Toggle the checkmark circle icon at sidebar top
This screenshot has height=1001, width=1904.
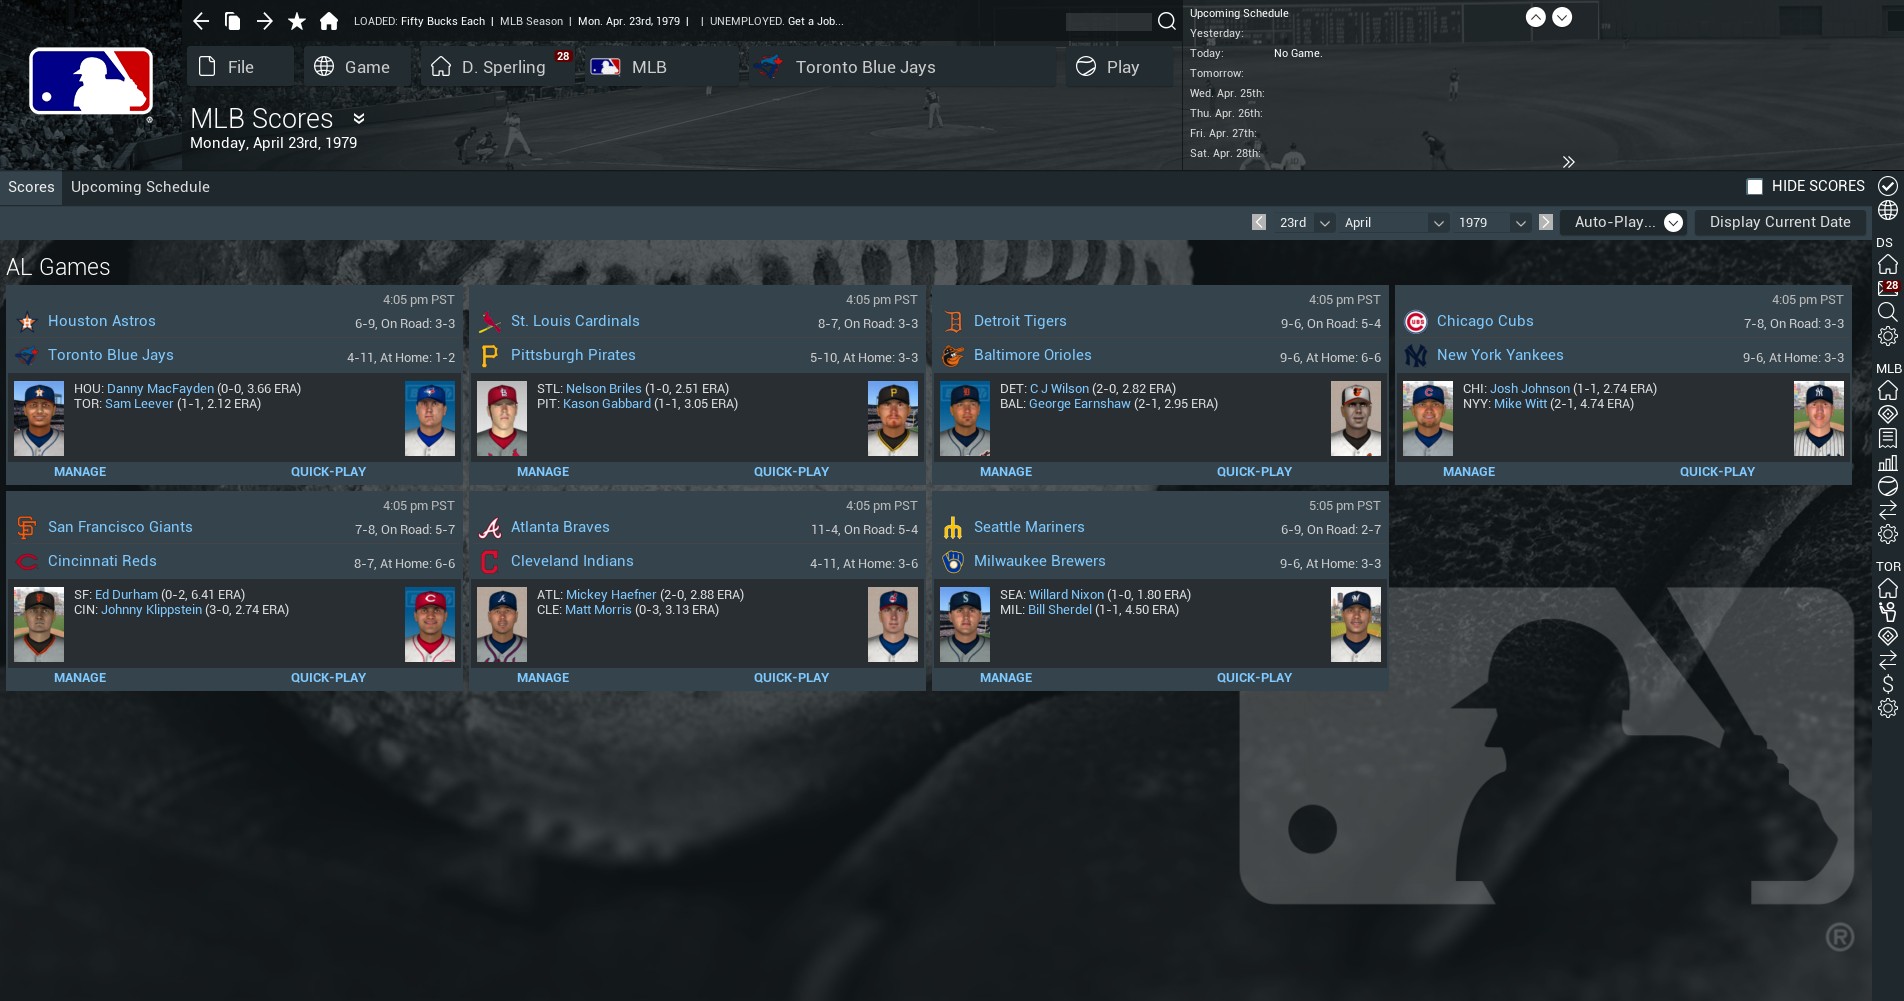(x=1888, y=186)
